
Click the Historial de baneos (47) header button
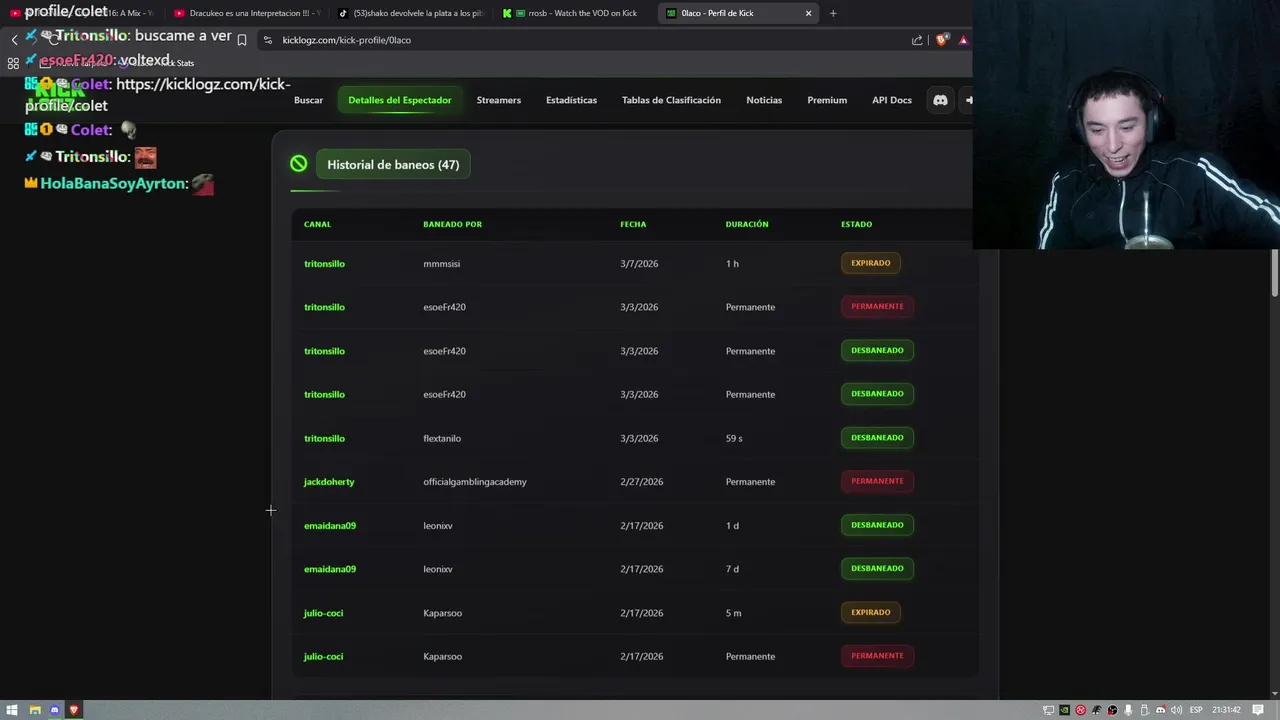click(393, 164)
